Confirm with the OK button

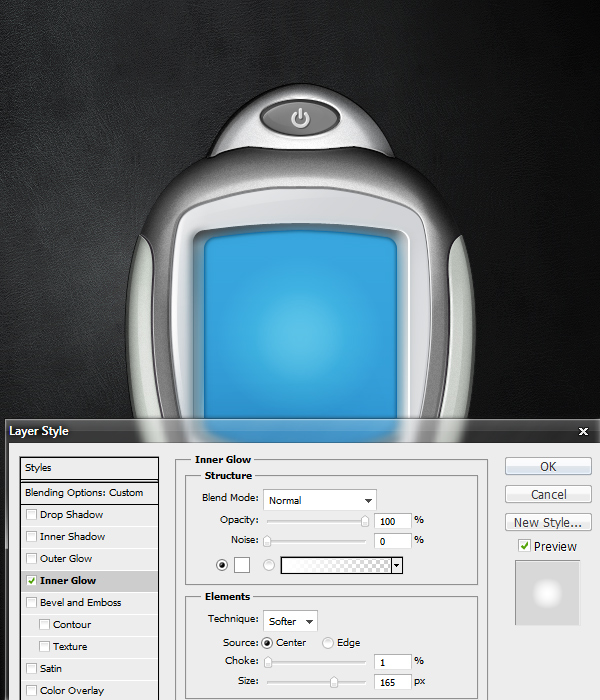[548, 466]
